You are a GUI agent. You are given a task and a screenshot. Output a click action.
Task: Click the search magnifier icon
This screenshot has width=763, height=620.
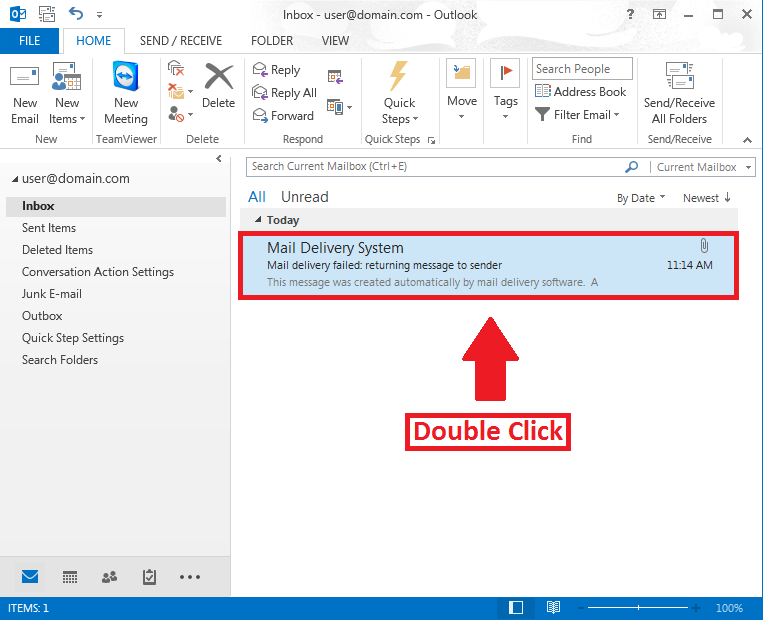point(631,166)
